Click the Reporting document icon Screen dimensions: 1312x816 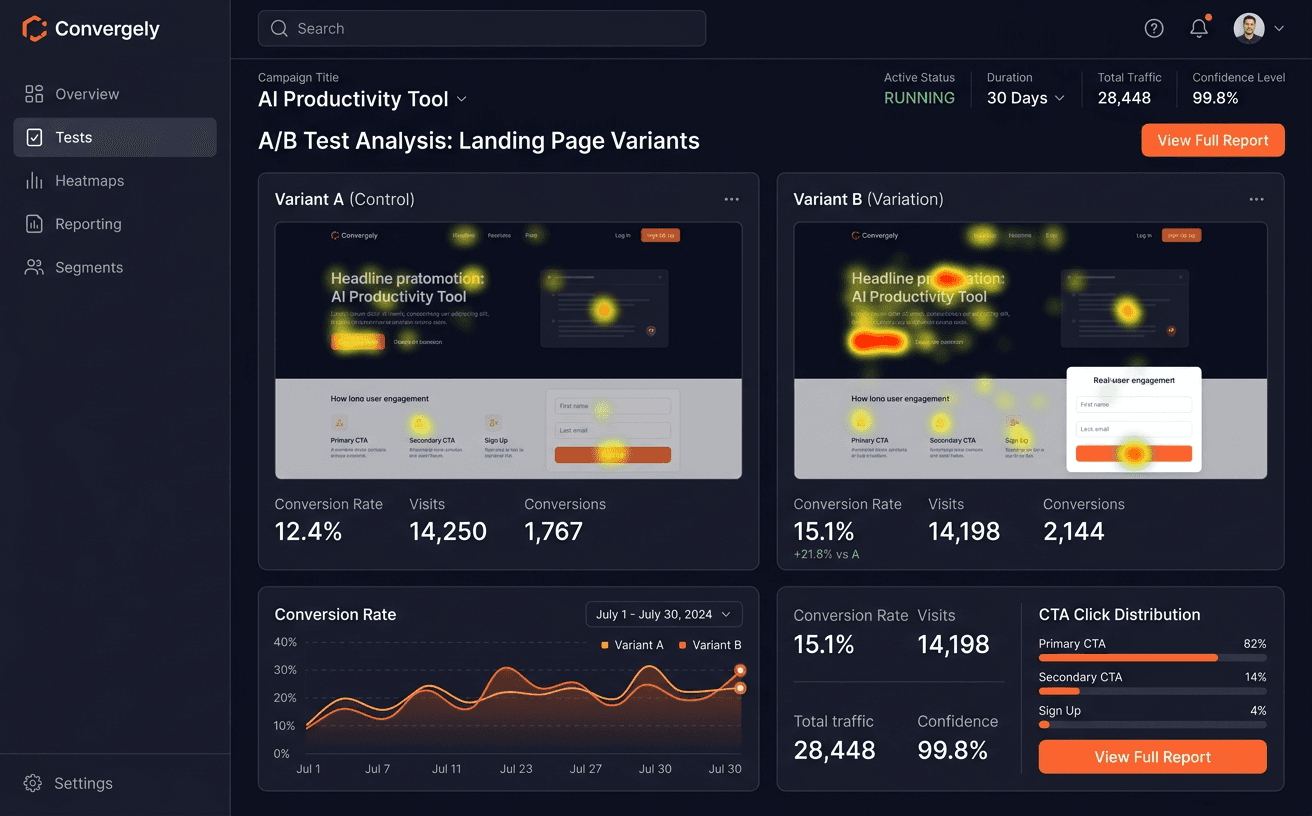click(x=34, y=224)
